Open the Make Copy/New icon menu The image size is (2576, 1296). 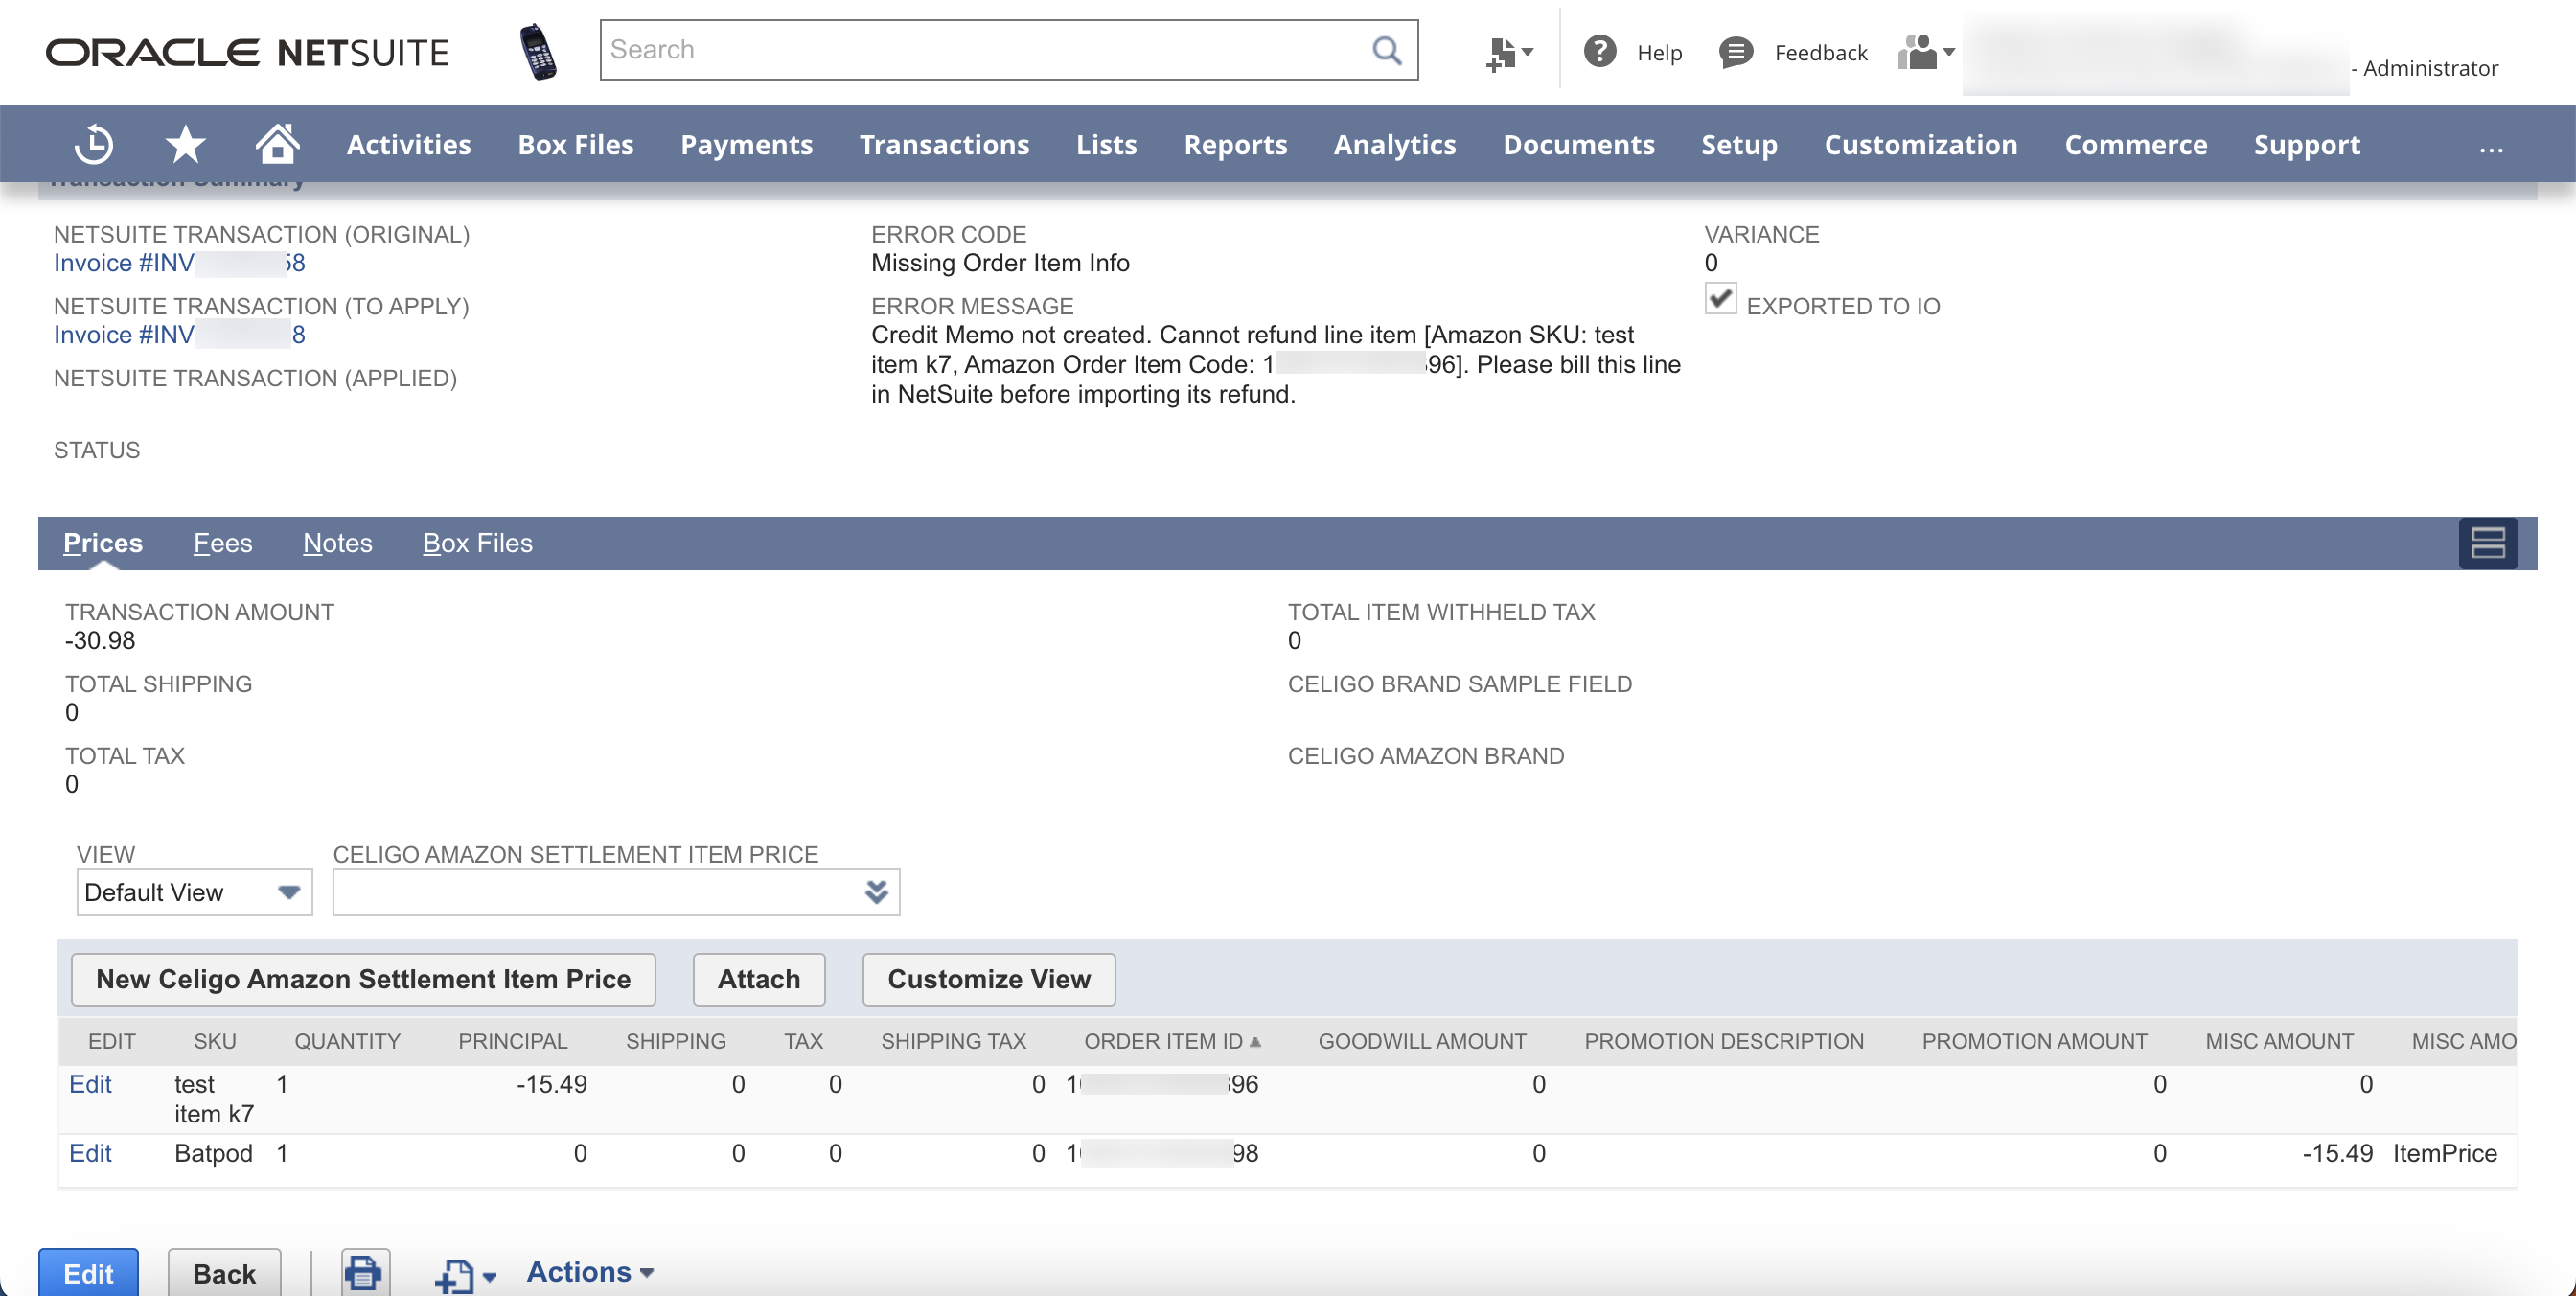465,1274
